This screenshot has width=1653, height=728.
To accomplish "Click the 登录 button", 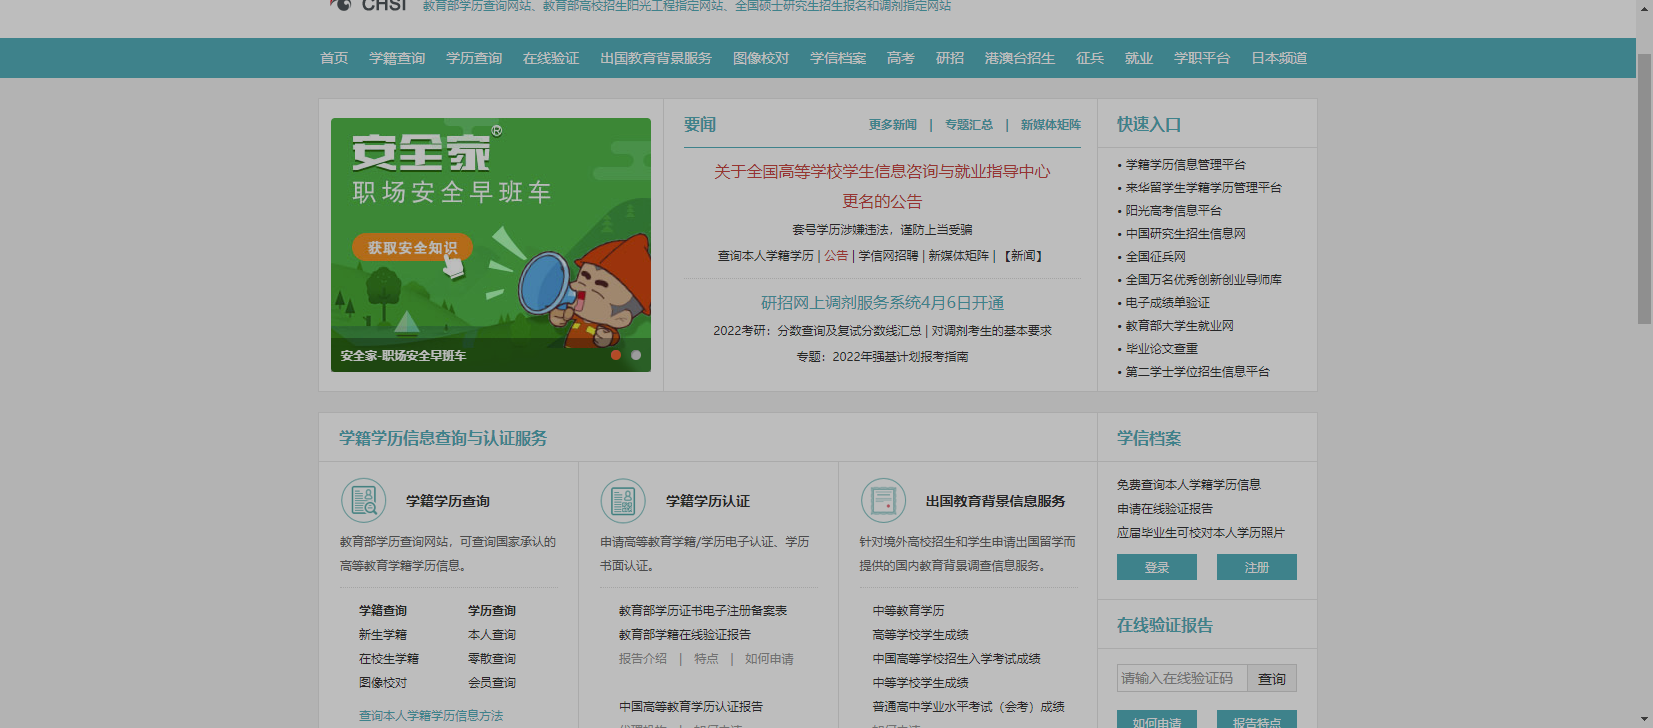I will [x=1157, y=567].
